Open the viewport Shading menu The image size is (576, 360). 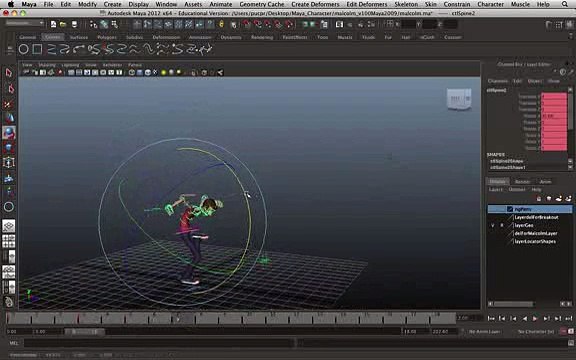point(47,65)
